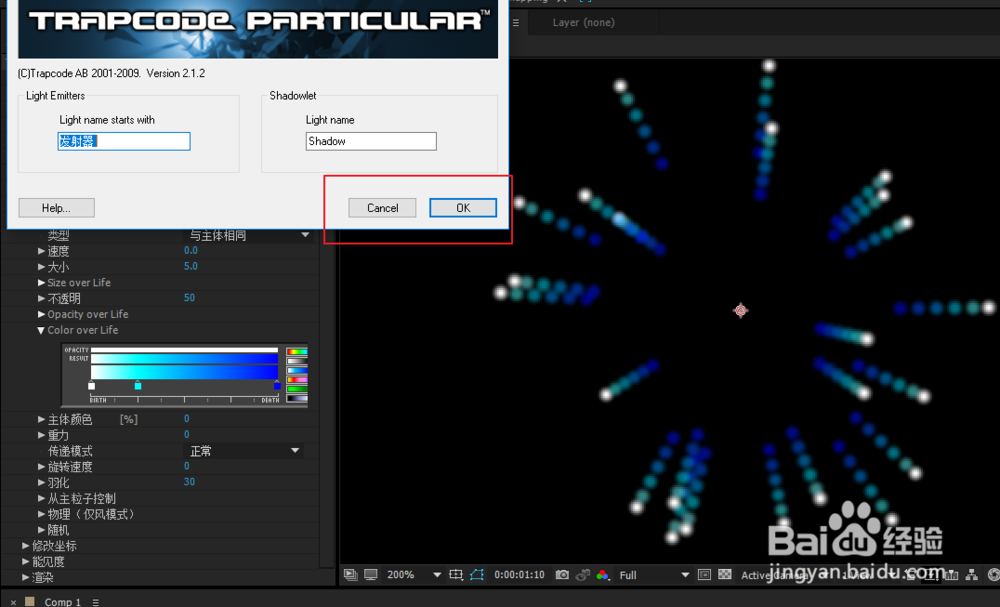Select the white gradient color stop
Screen dimensions: 1000x607
click(x=91, y=385)
